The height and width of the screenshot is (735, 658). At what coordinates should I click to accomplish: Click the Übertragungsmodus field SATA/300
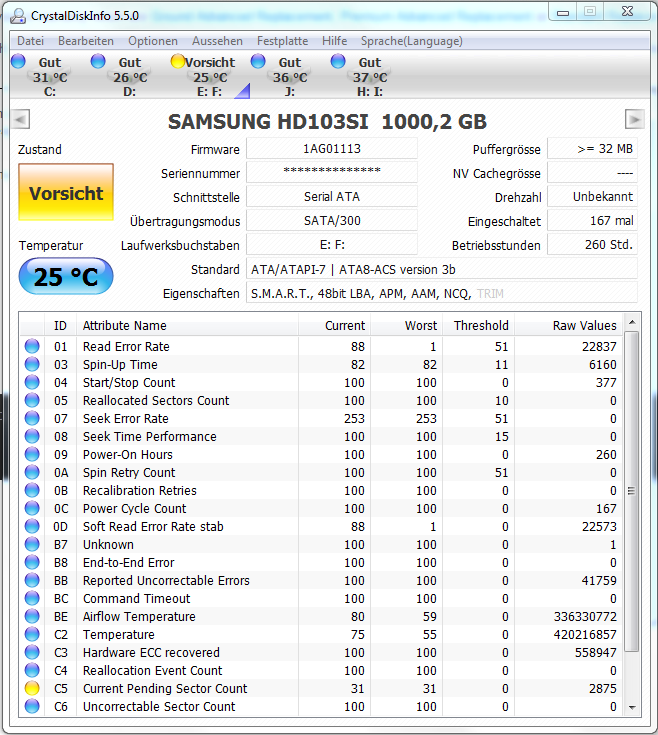point(332,221)
